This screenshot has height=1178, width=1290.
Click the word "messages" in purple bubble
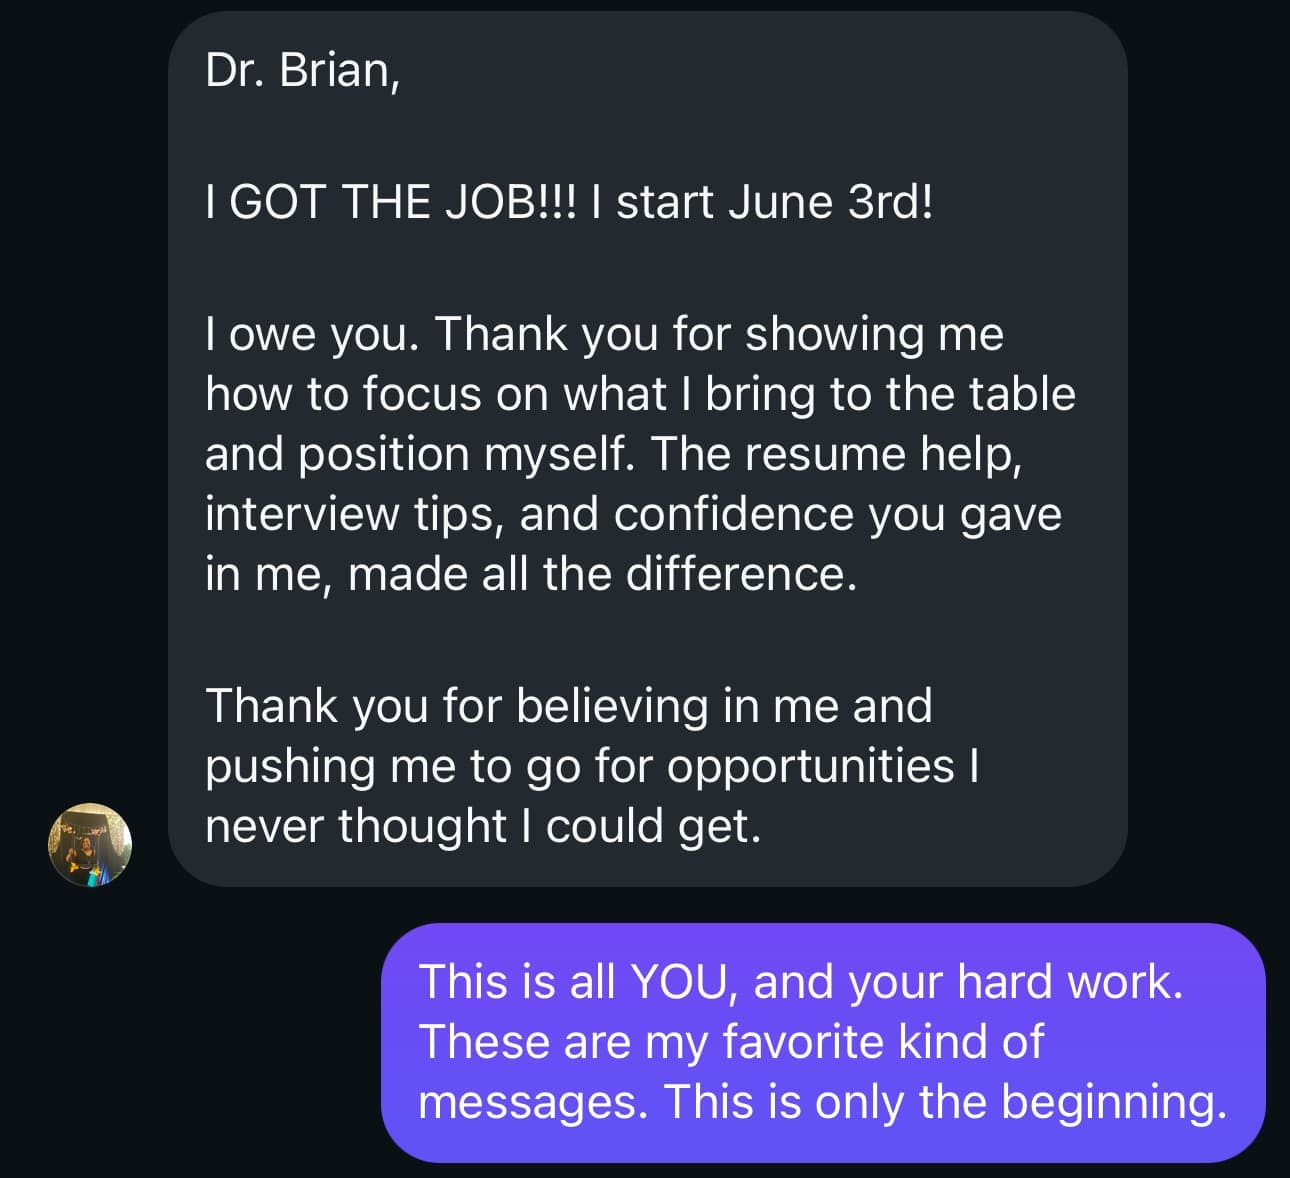coord(533,1101)
